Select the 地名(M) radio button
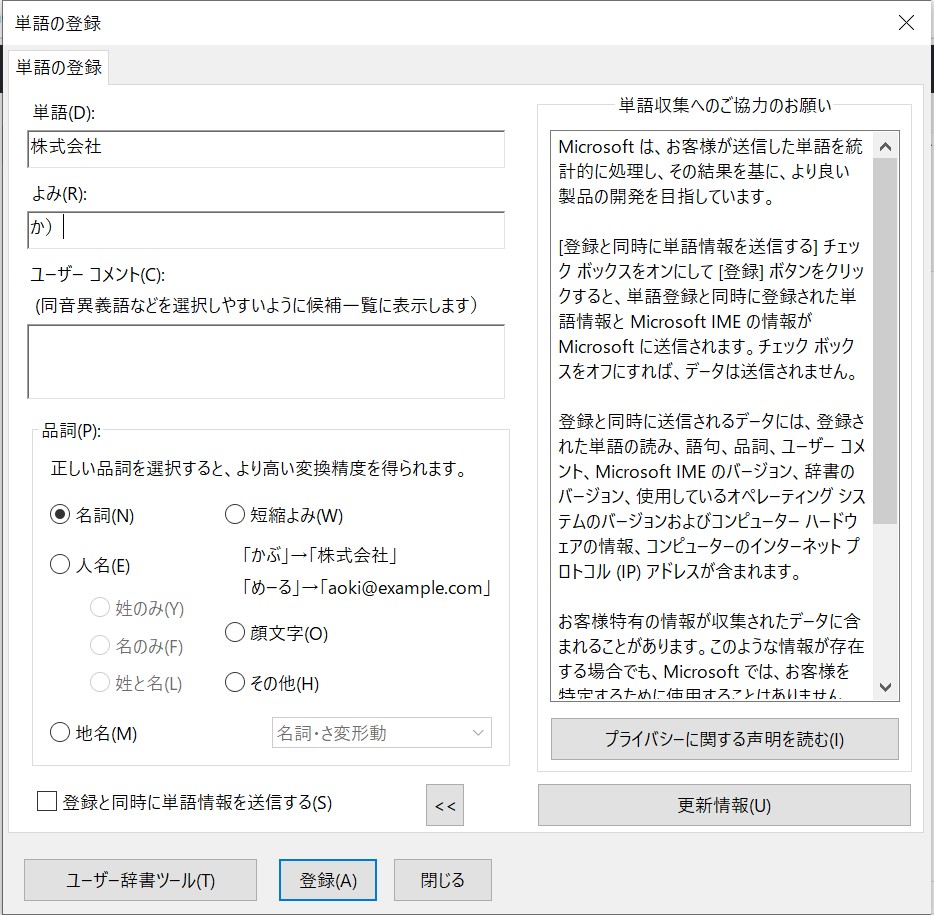This screenshot has height=915, width=934. point(60,732)
